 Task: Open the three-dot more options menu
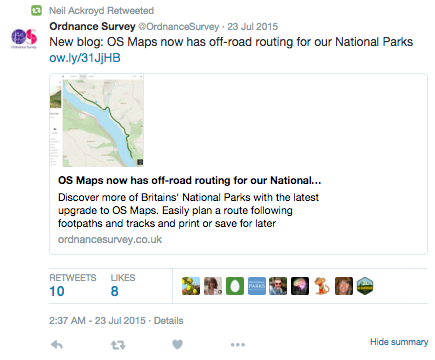tap(238, 345)
